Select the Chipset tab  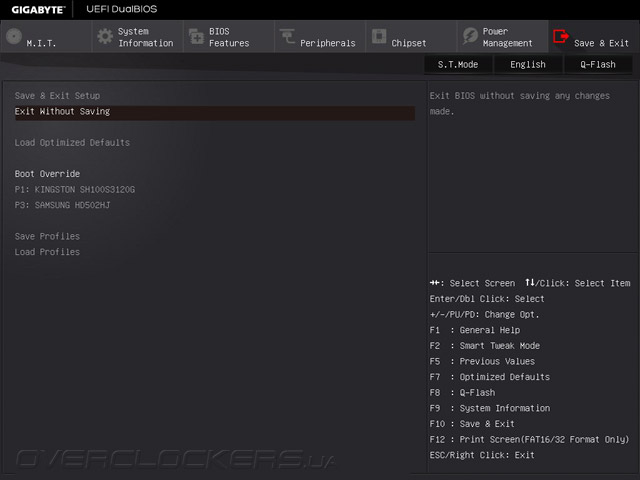[x=411, y=36]
